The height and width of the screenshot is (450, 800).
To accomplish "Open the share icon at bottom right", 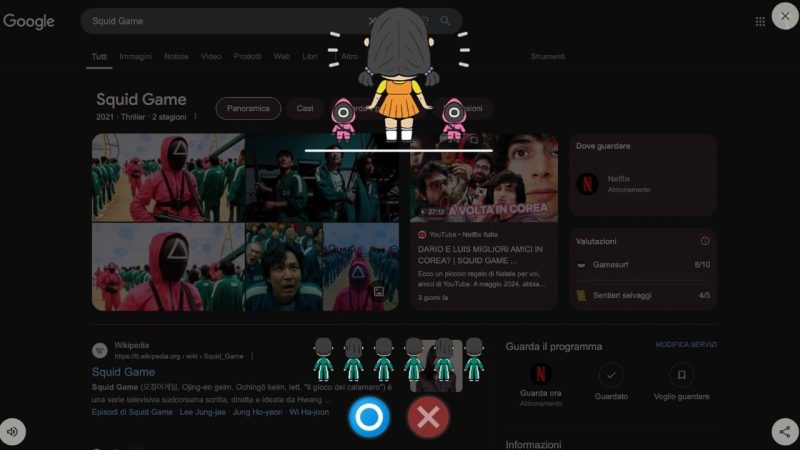I will pyautogui.click(x=785, y=432).
